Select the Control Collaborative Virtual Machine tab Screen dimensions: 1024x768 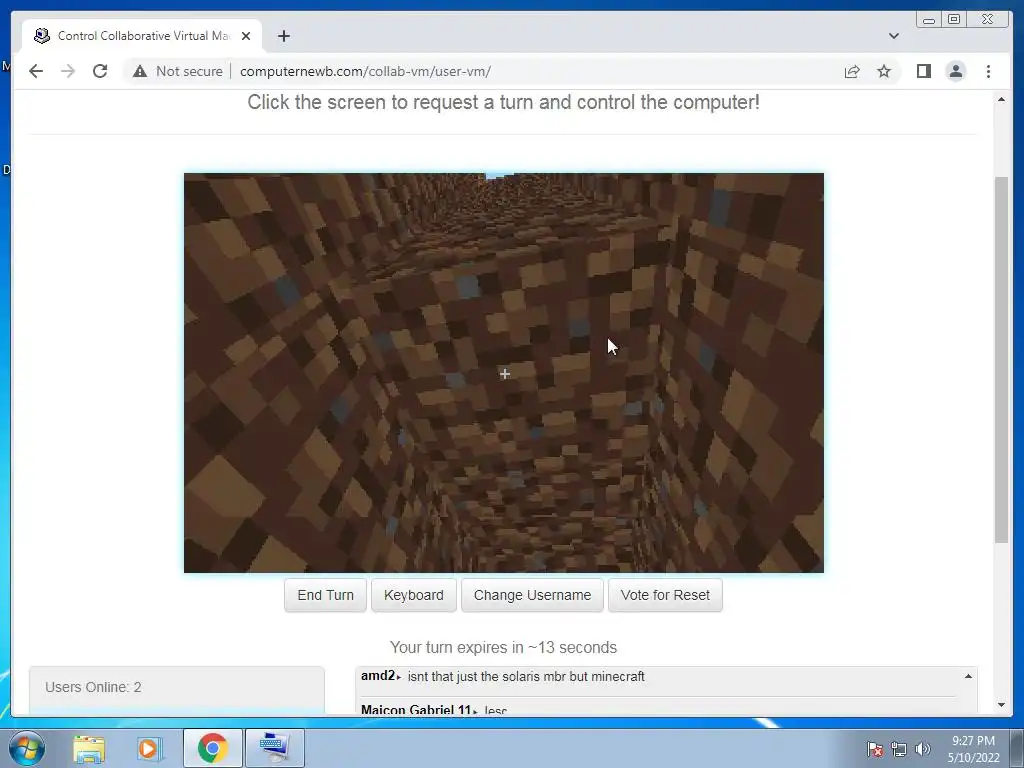click(x=142, y=36)
